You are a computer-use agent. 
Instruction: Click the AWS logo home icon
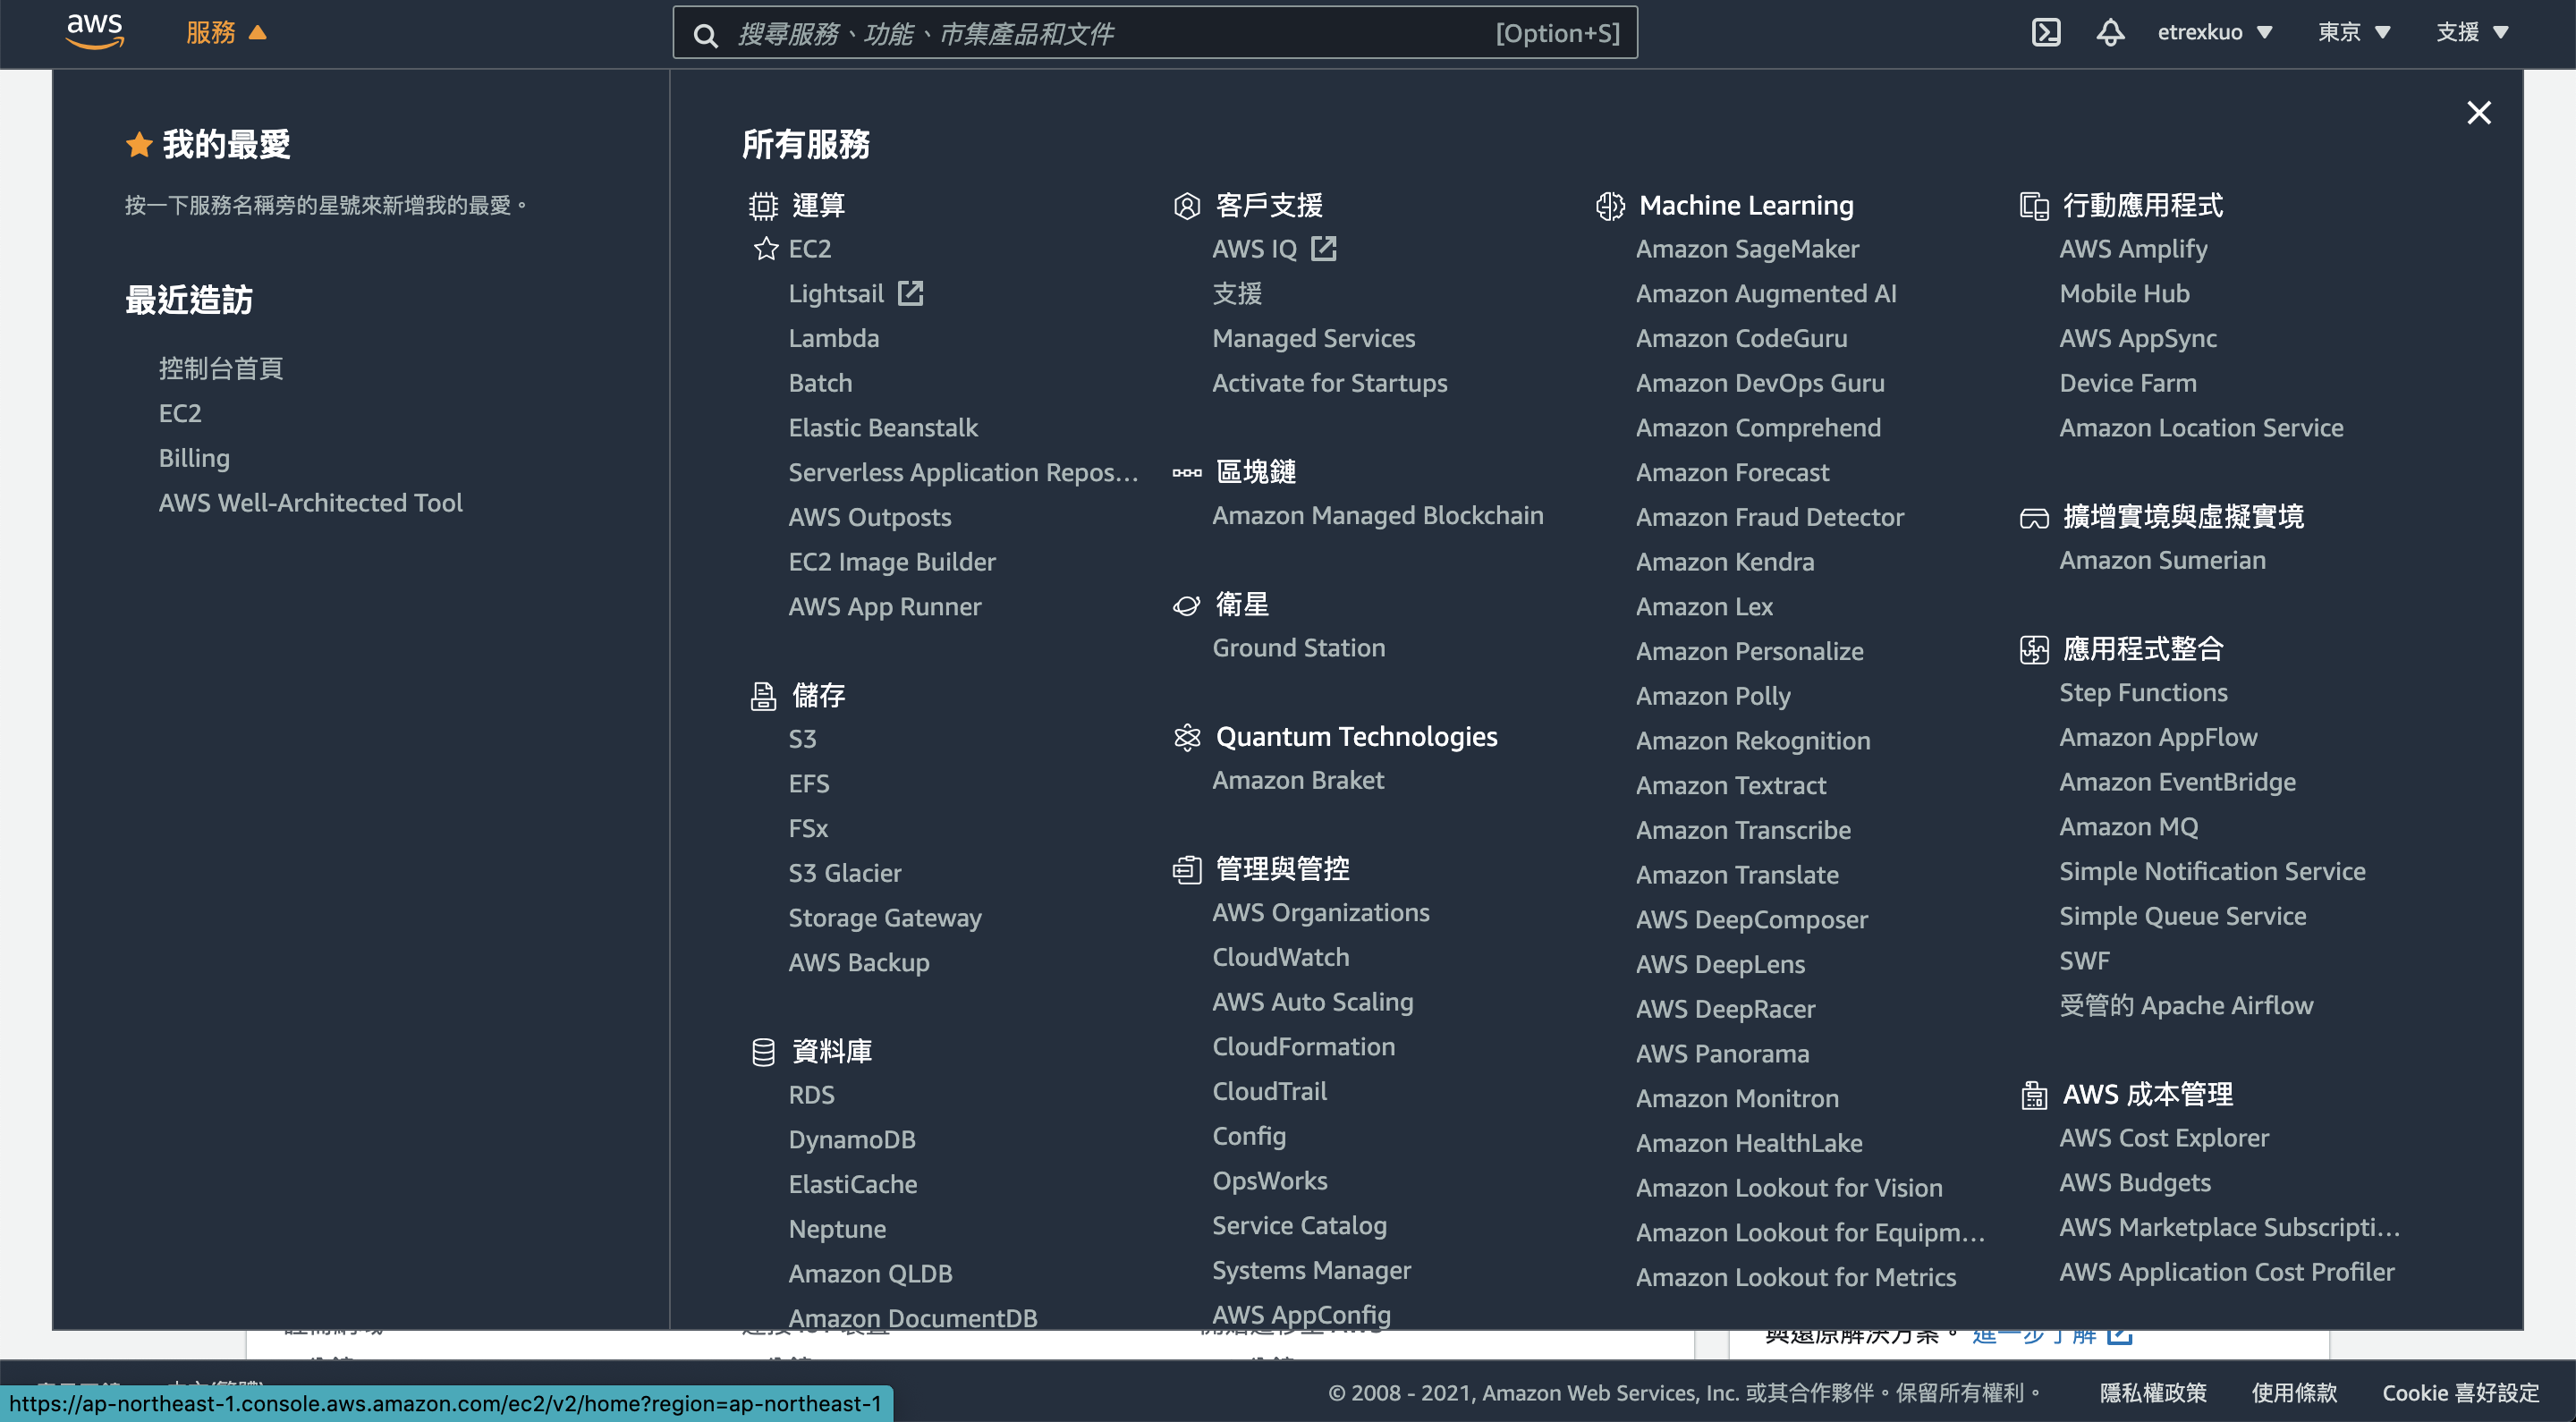pyautogui.click(x=95, y=32)
